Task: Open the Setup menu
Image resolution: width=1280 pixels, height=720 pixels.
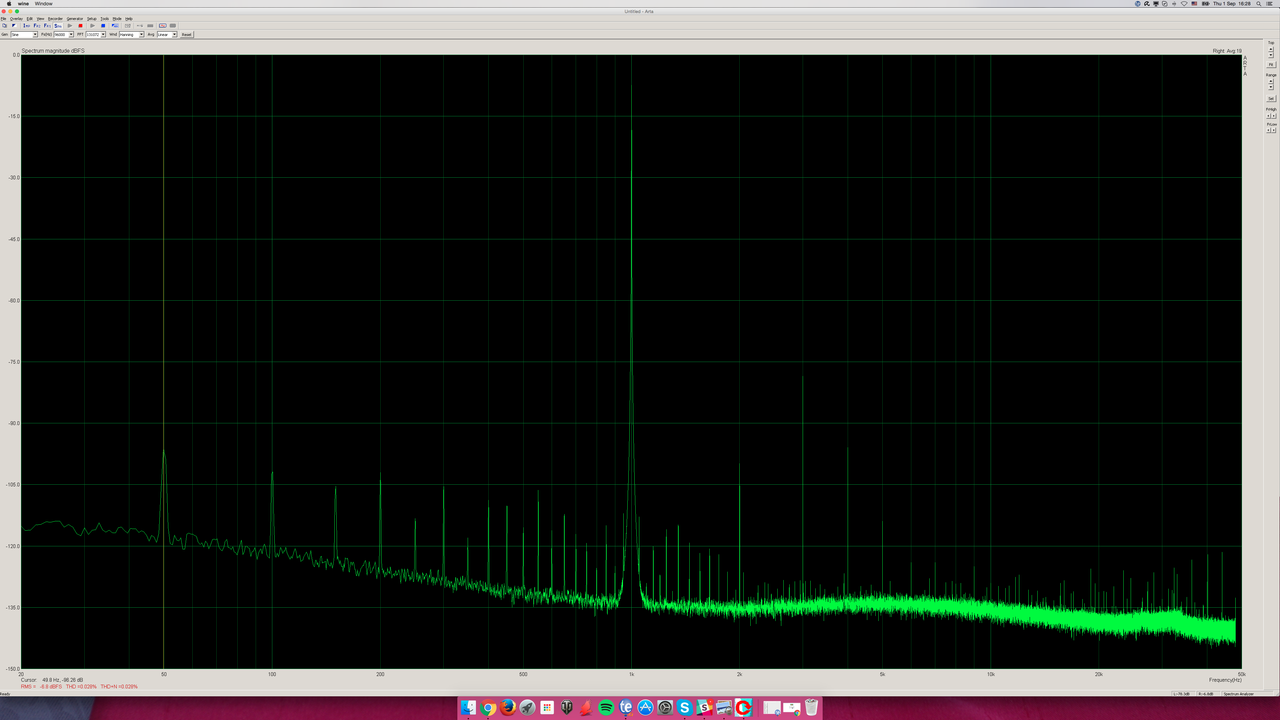Action: pos(91,19)
